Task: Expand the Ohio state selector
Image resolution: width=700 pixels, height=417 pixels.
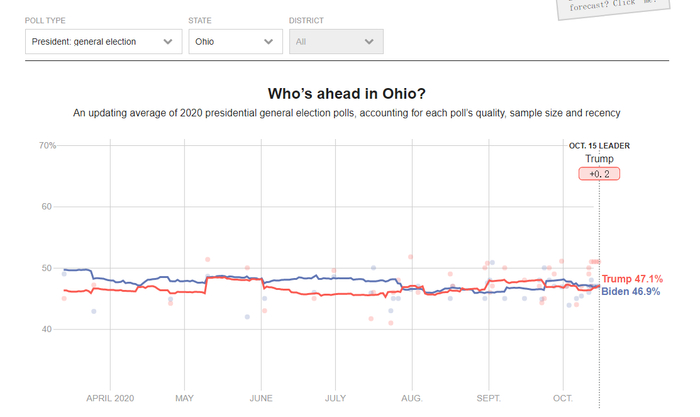Action: [234, 42]
